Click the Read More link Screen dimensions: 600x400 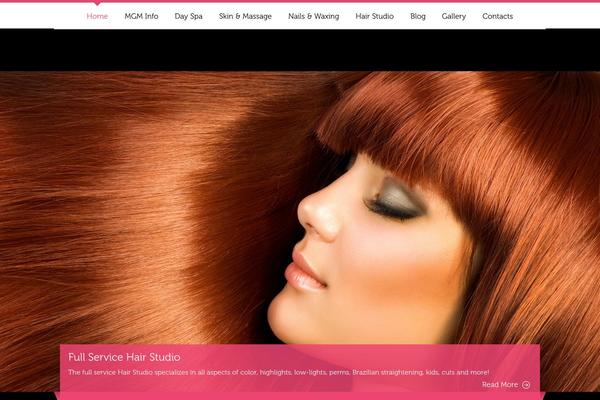click(500, 385)
